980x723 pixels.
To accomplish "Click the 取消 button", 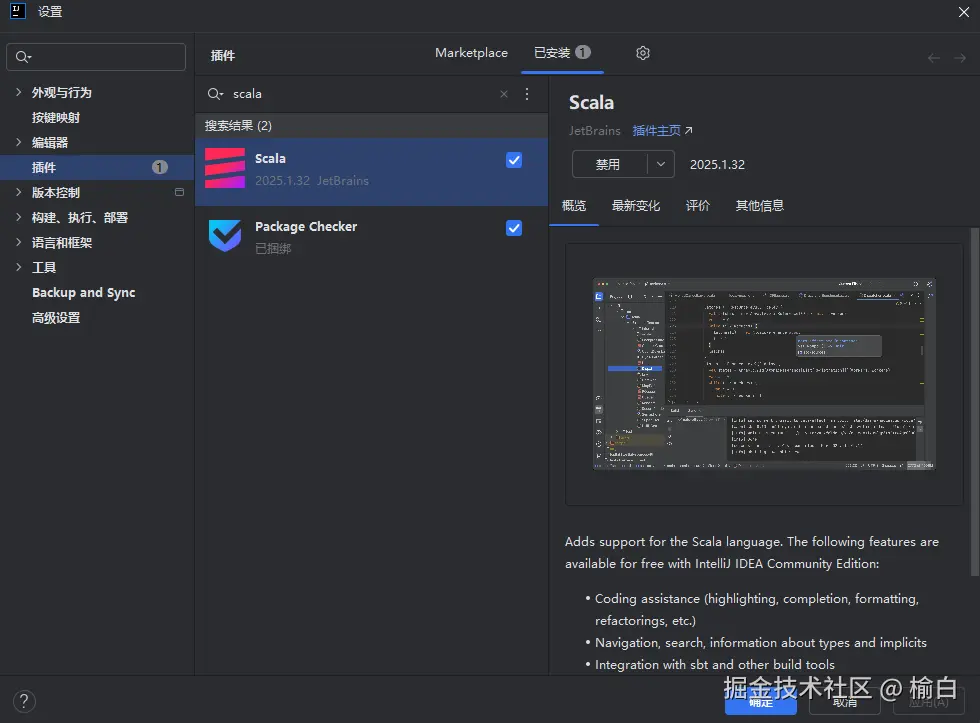I will (844, 702).
